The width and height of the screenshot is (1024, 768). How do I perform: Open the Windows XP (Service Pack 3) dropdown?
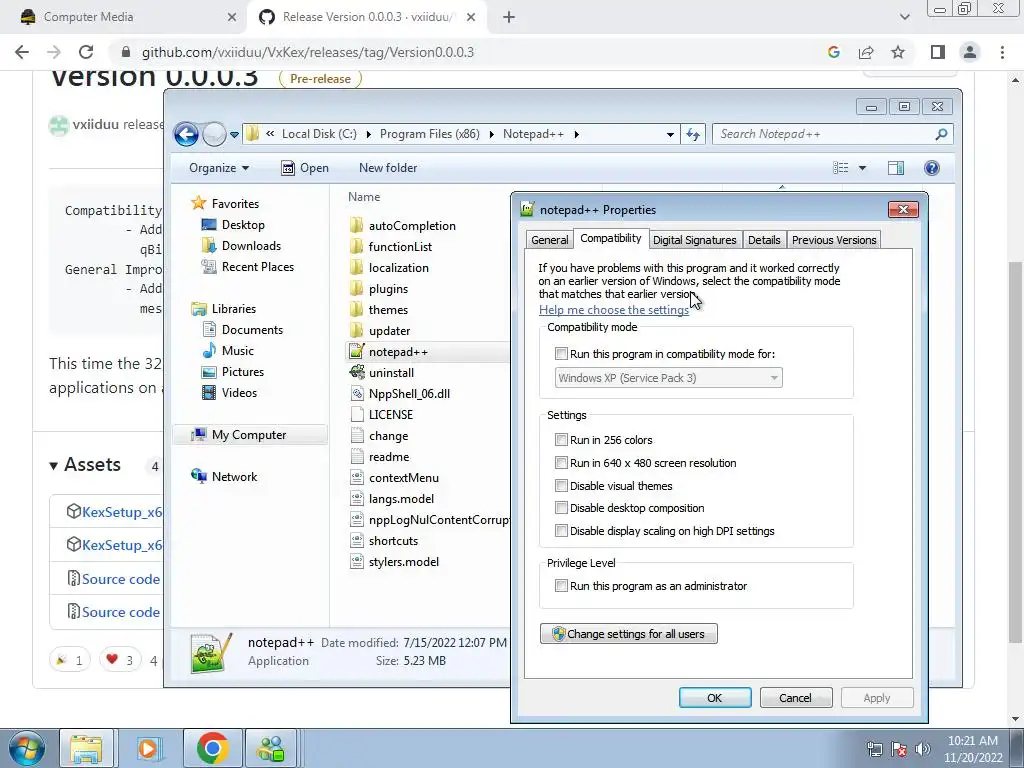[x=669, y=377]
